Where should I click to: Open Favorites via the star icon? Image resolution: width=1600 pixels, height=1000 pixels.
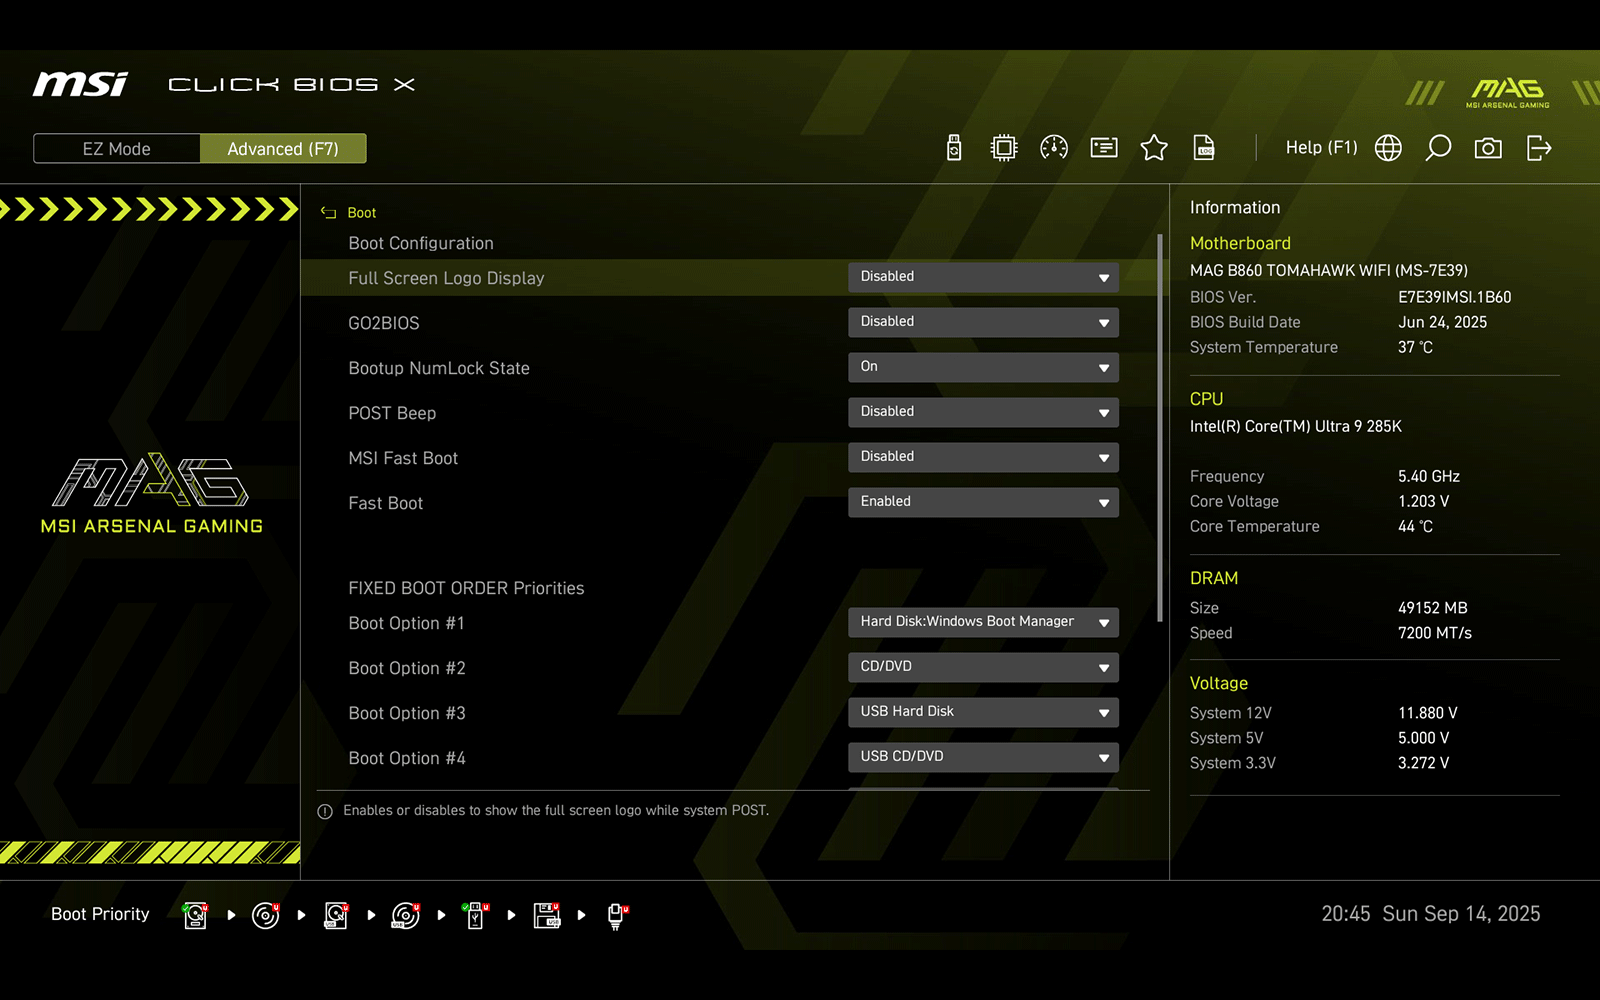tap(1154, 148)
